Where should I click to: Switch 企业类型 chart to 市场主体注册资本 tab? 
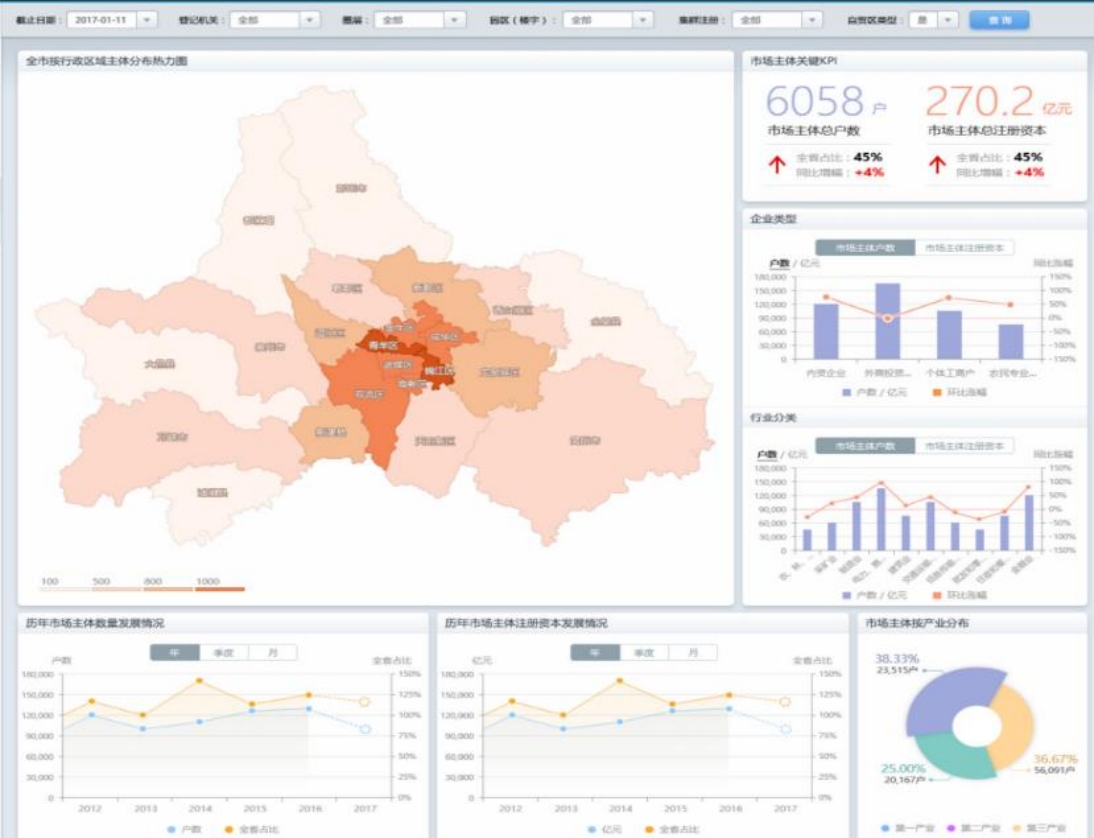coord(964,248)
